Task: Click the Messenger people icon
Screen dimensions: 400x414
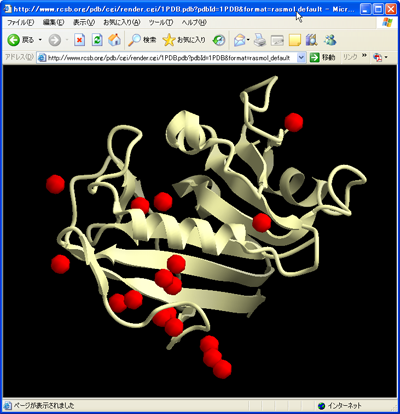Action: click(x=330, y=40)
